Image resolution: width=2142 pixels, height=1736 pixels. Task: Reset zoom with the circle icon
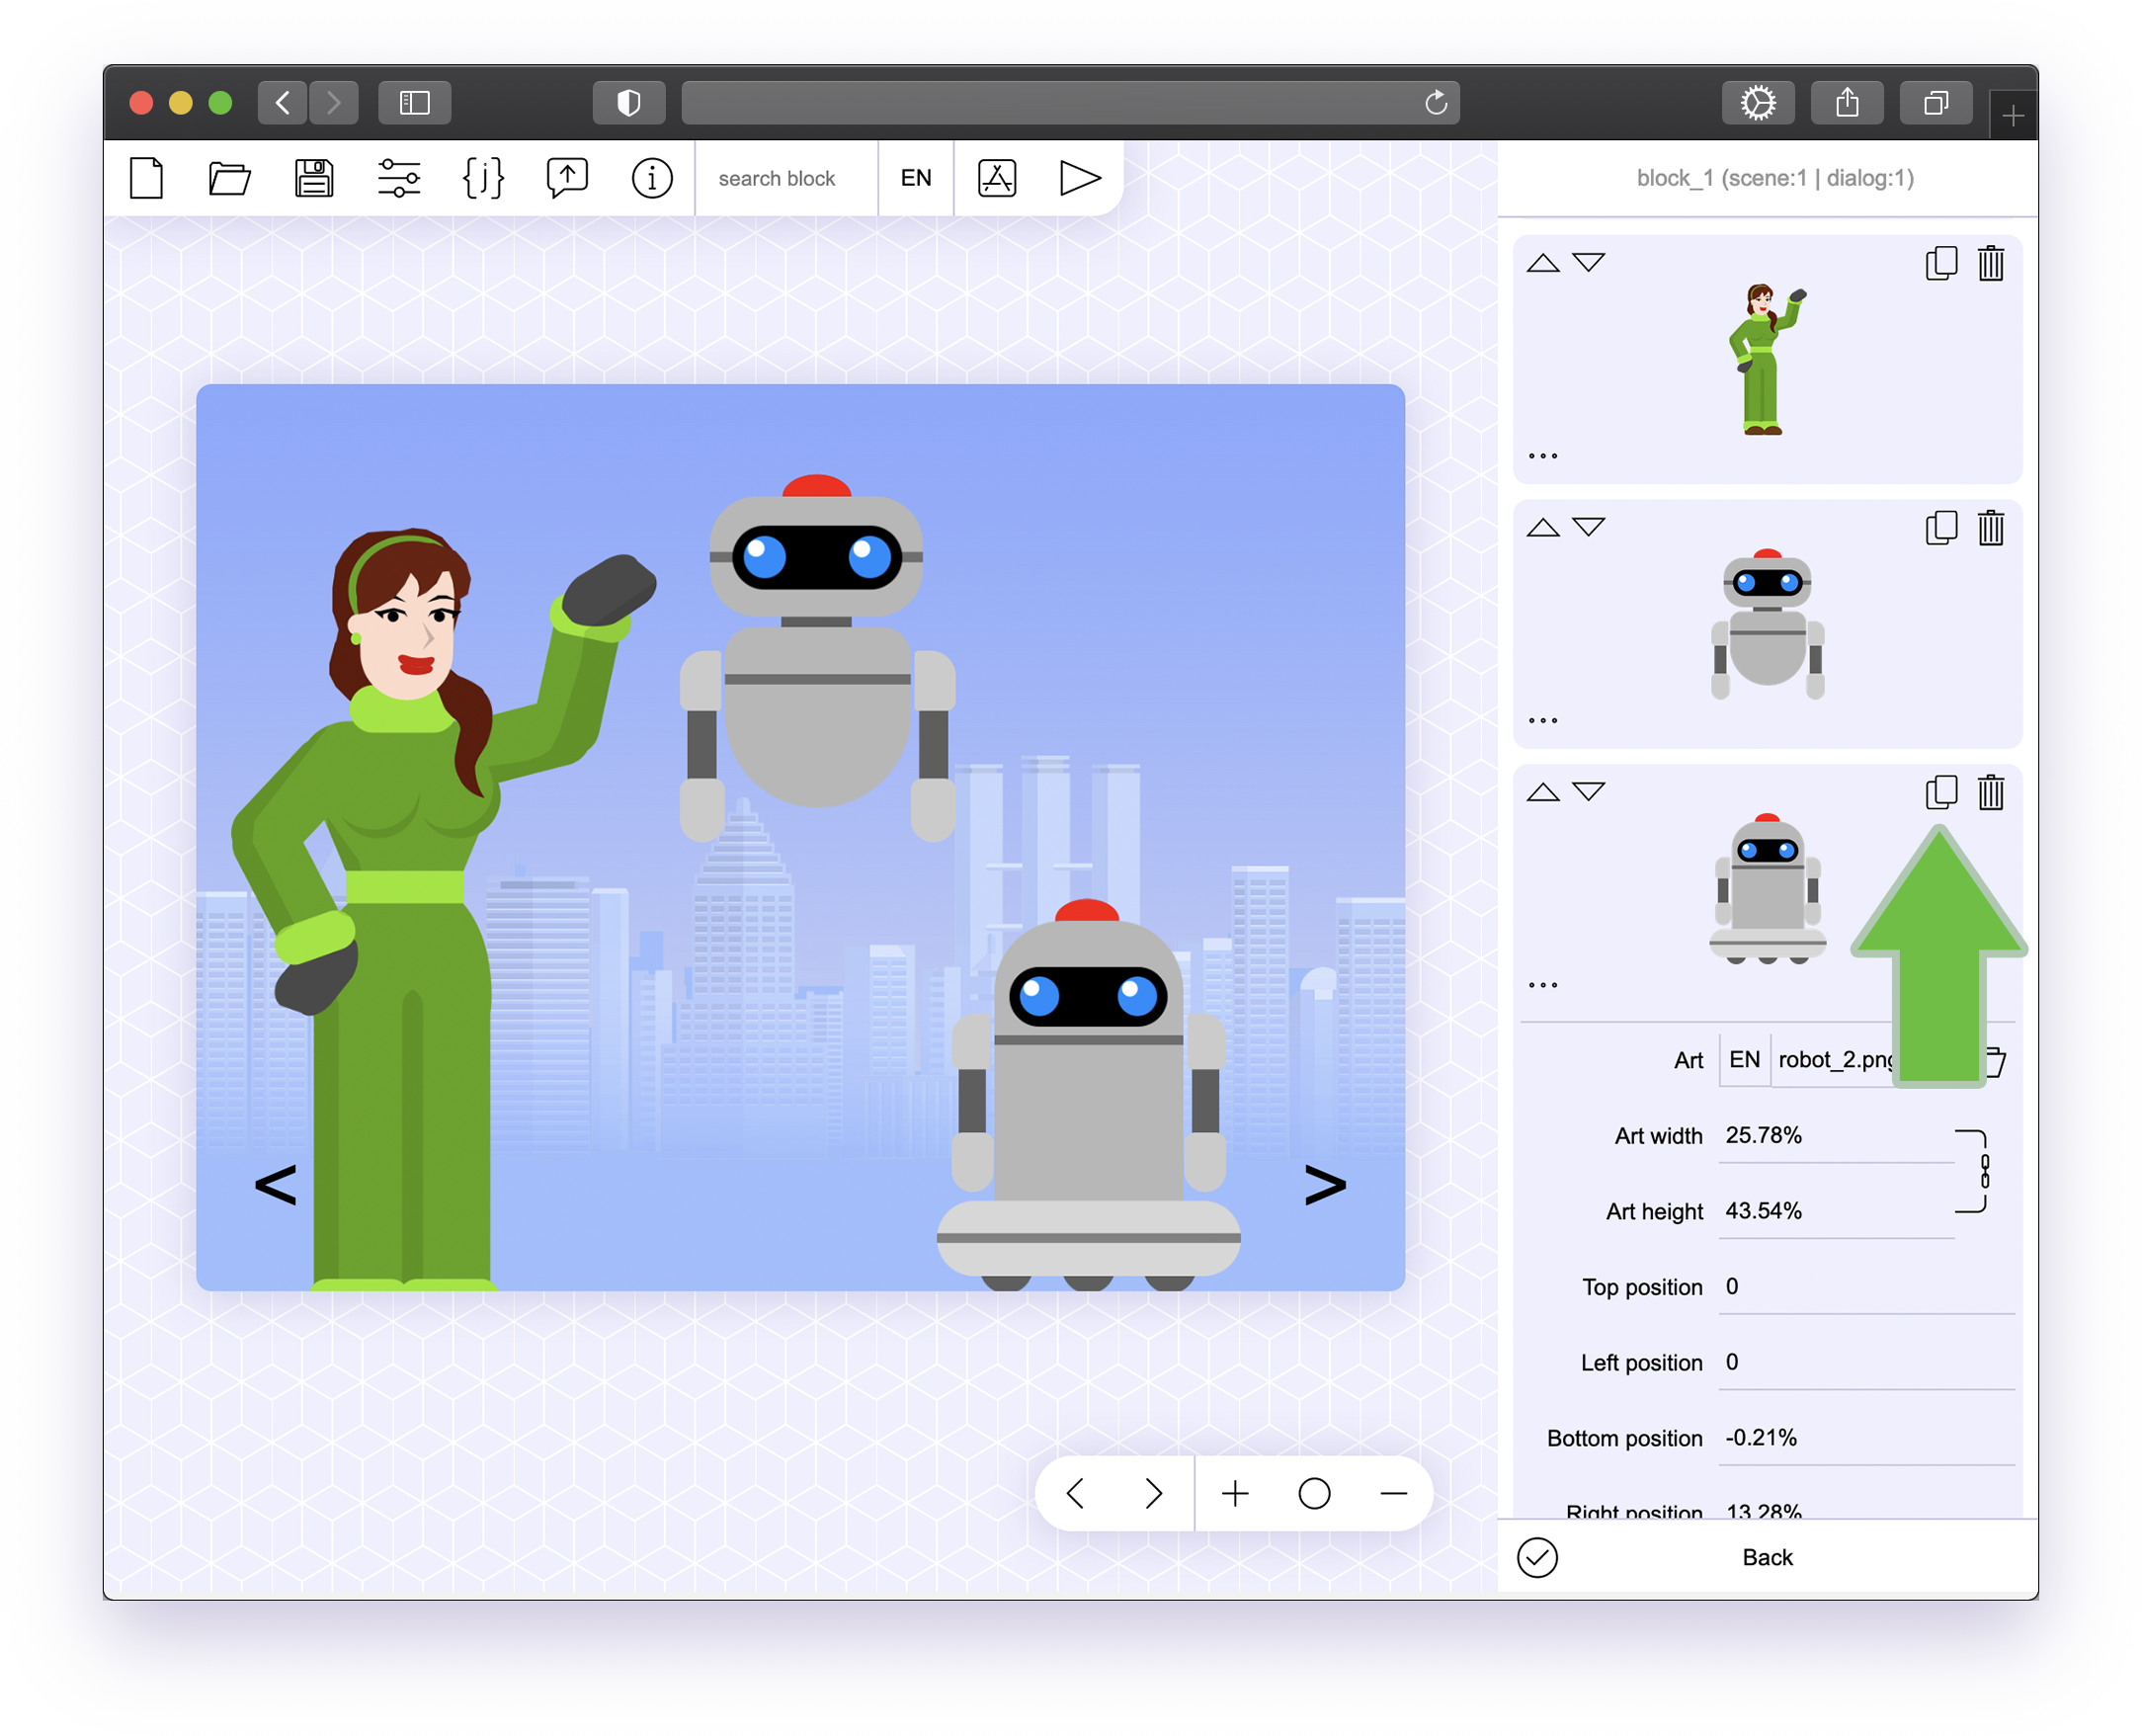(1314, 1494)
